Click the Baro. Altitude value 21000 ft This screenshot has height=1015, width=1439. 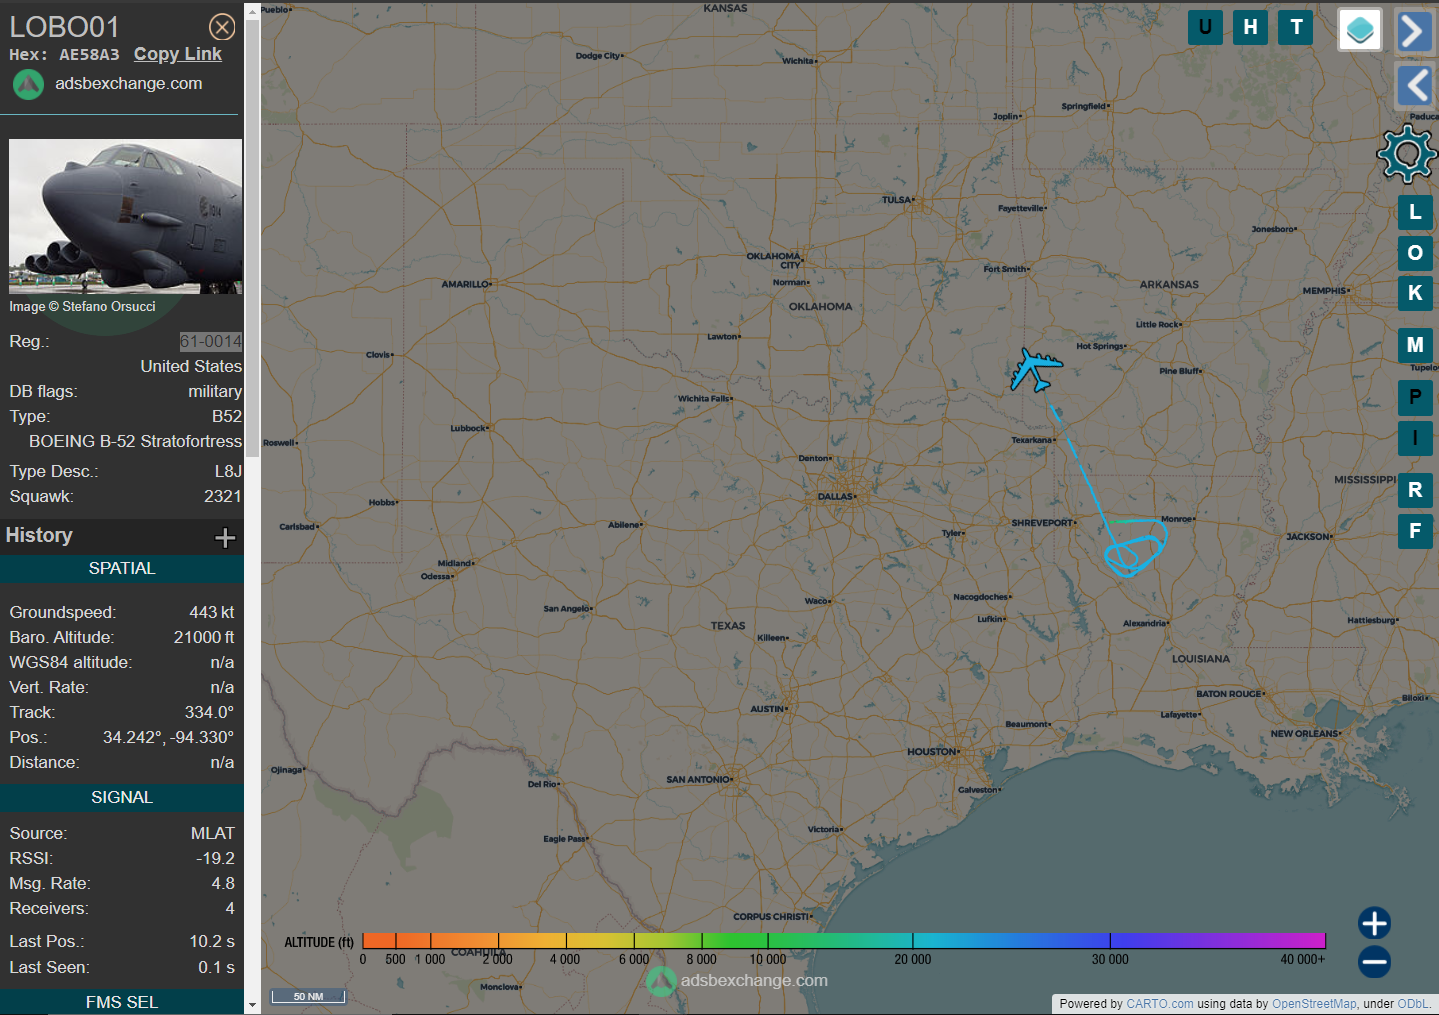[x=204, y=638]
